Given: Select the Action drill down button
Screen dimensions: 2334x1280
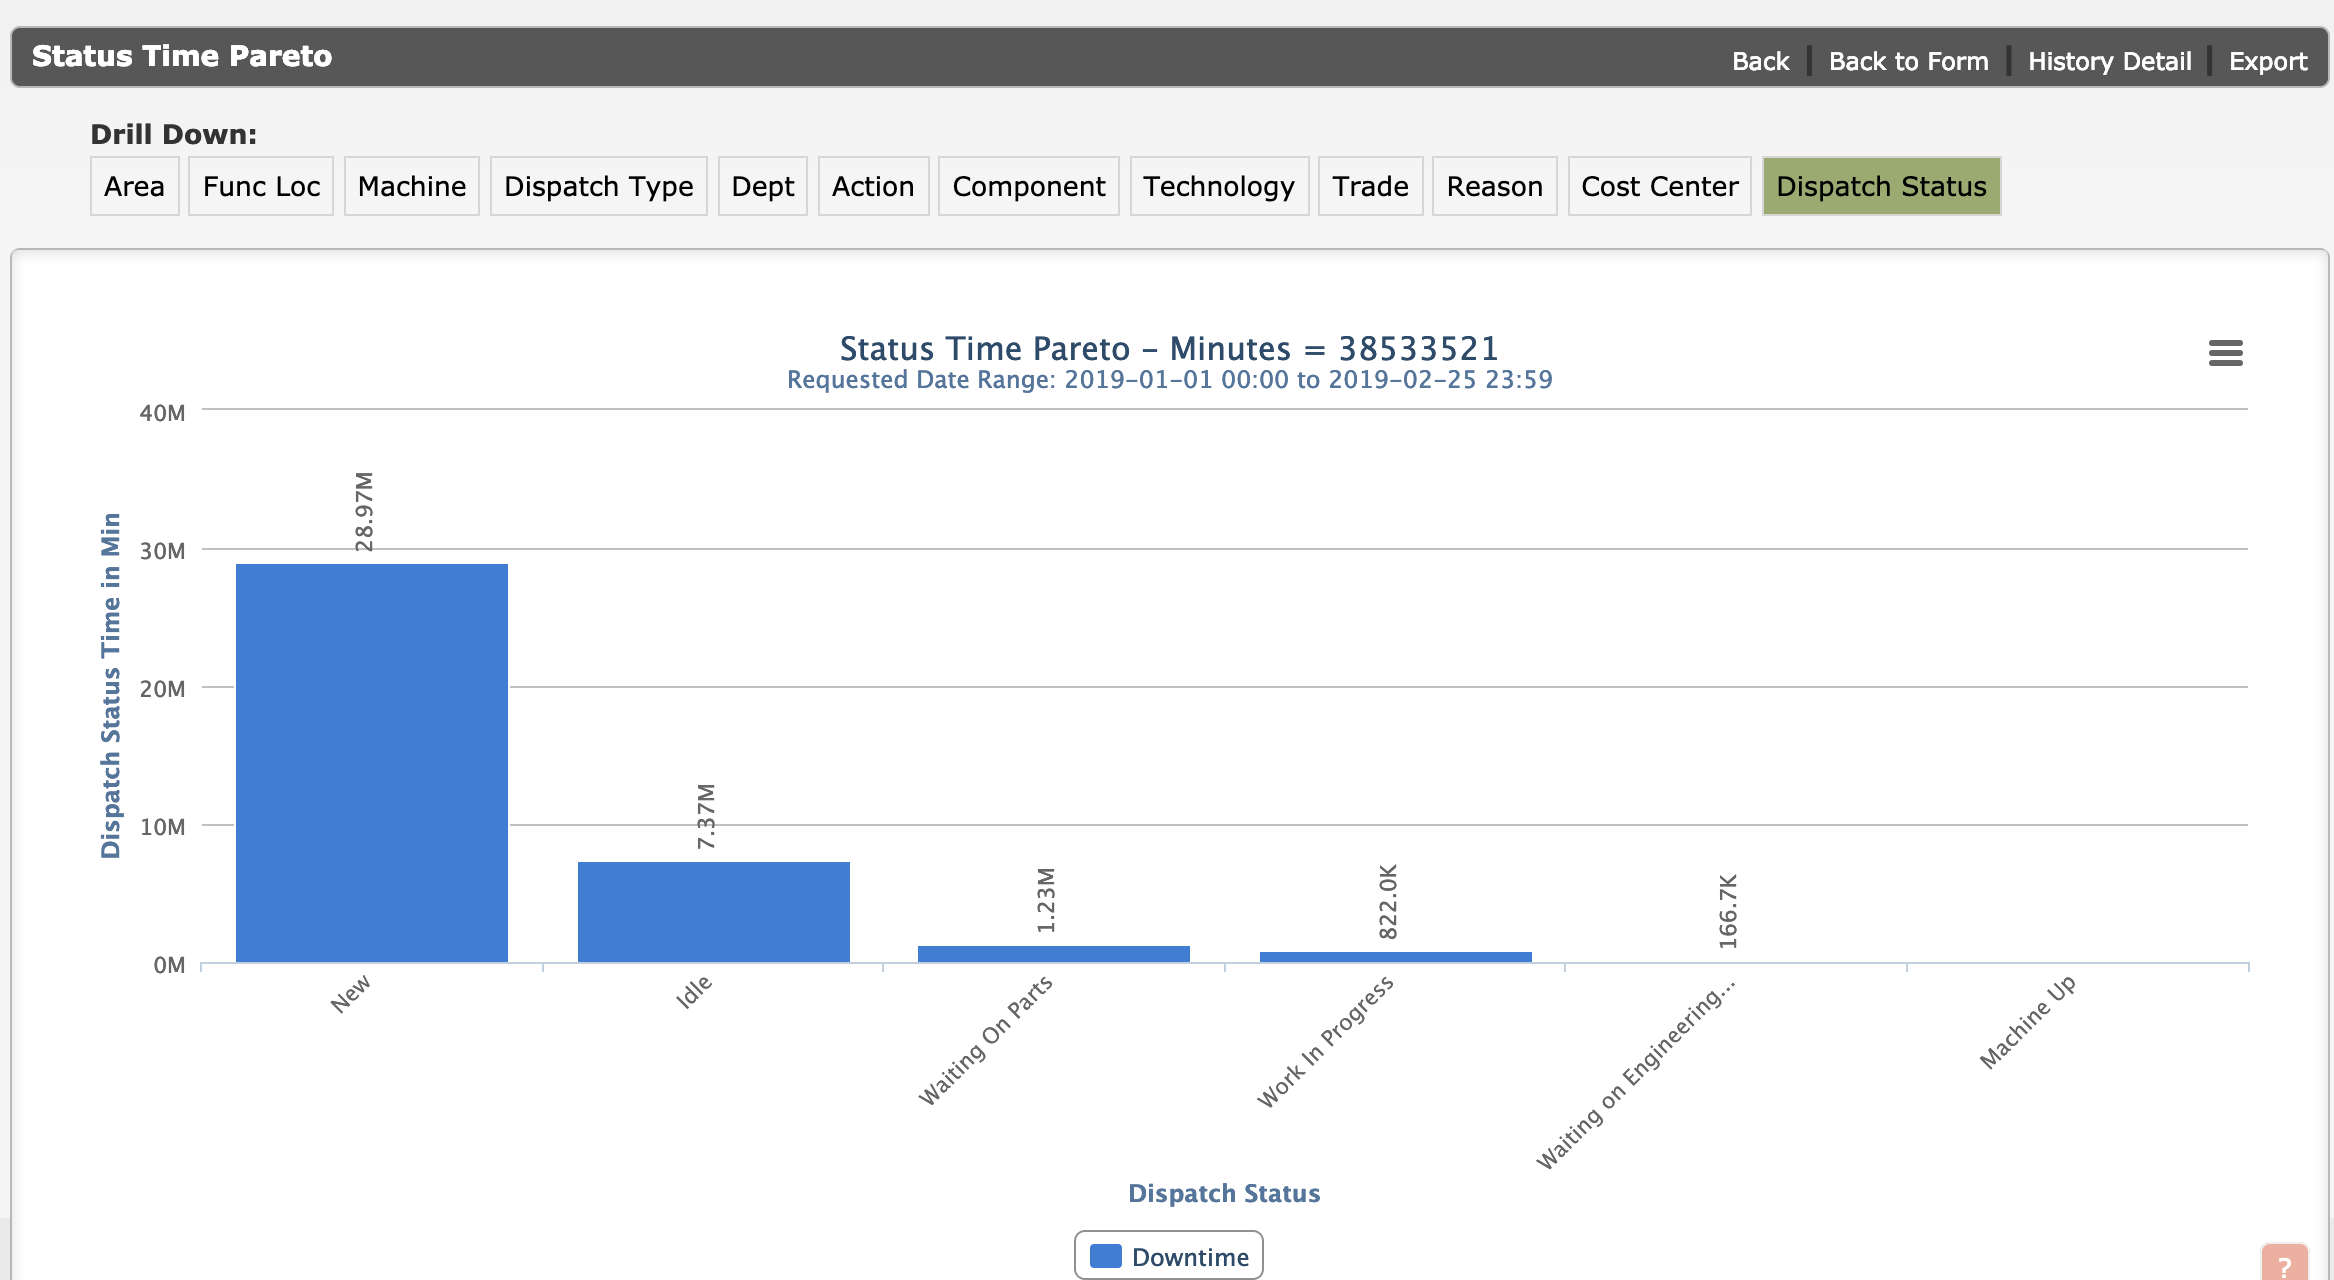Looking at the screenshot, I should (874, 186).
